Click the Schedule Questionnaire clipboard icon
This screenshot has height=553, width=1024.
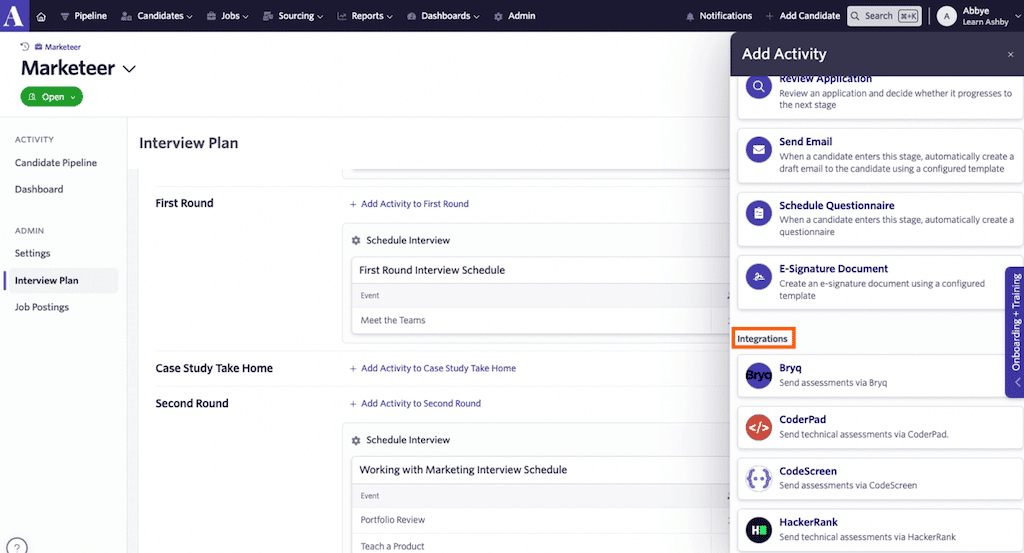759,213
